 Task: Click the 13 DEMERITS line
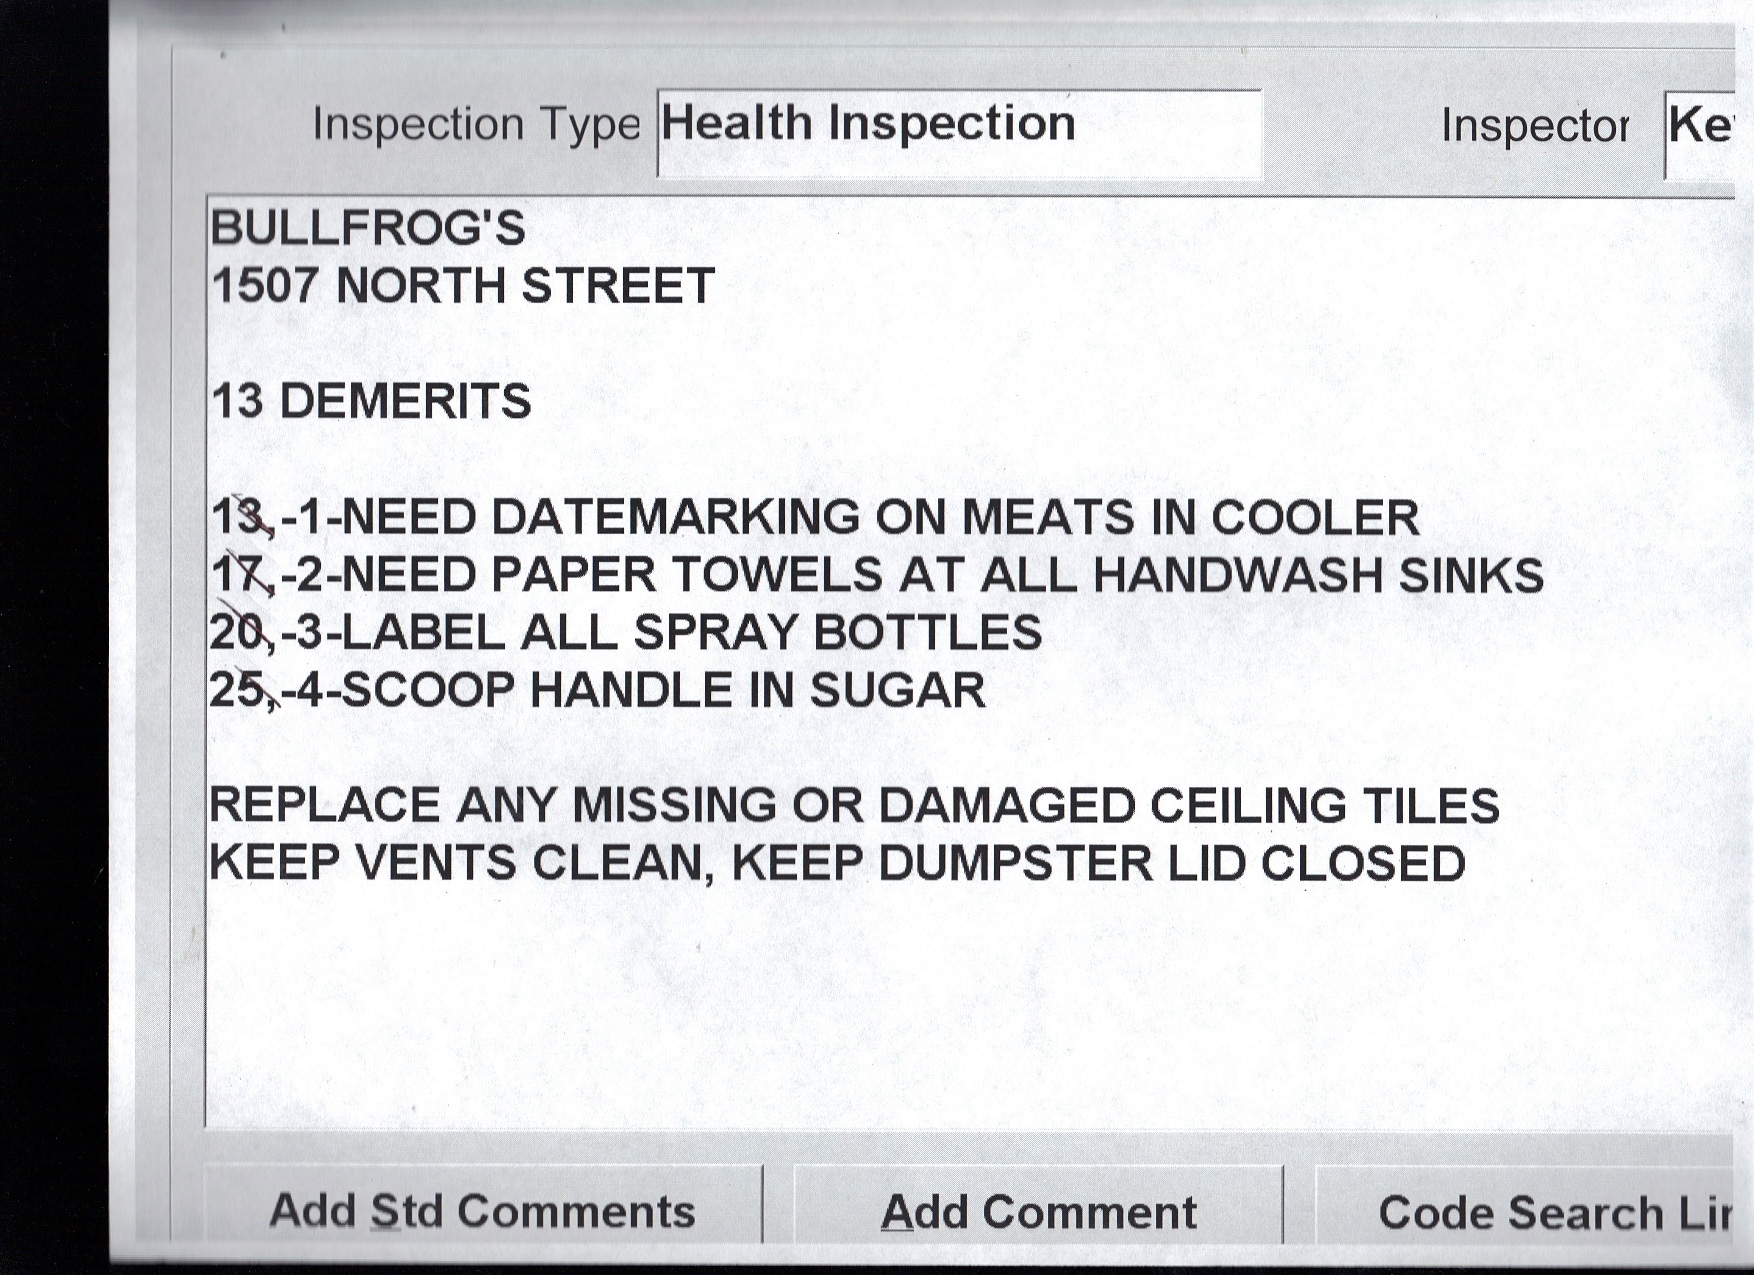[371, 402]
